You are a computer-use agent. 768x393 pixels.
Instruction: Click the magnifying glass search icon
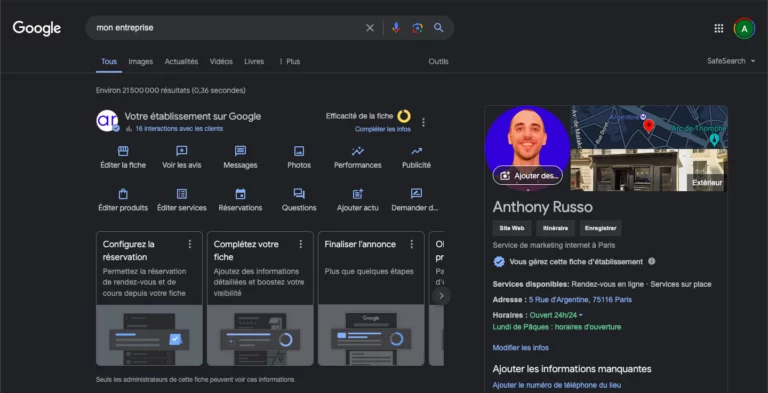438,28
